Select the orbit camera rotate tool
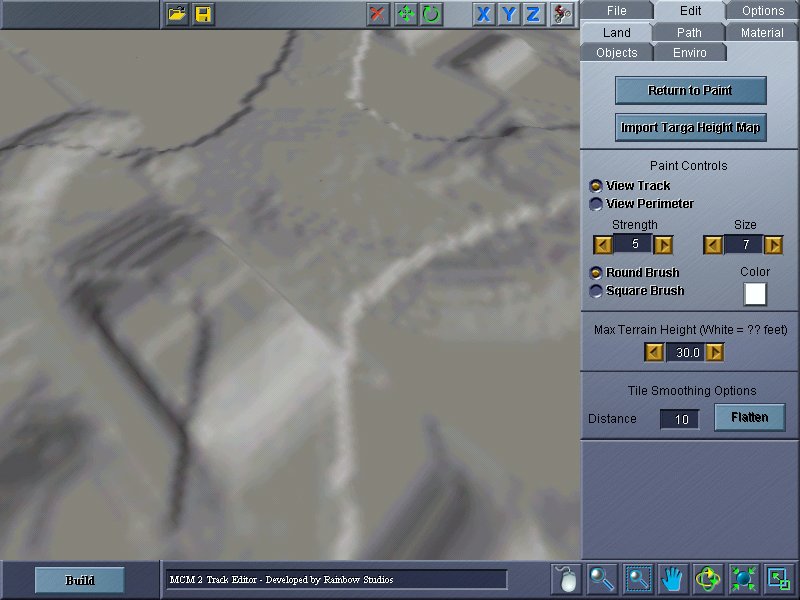The height and width of the screenshot is (600, 800). coord(708,579)
